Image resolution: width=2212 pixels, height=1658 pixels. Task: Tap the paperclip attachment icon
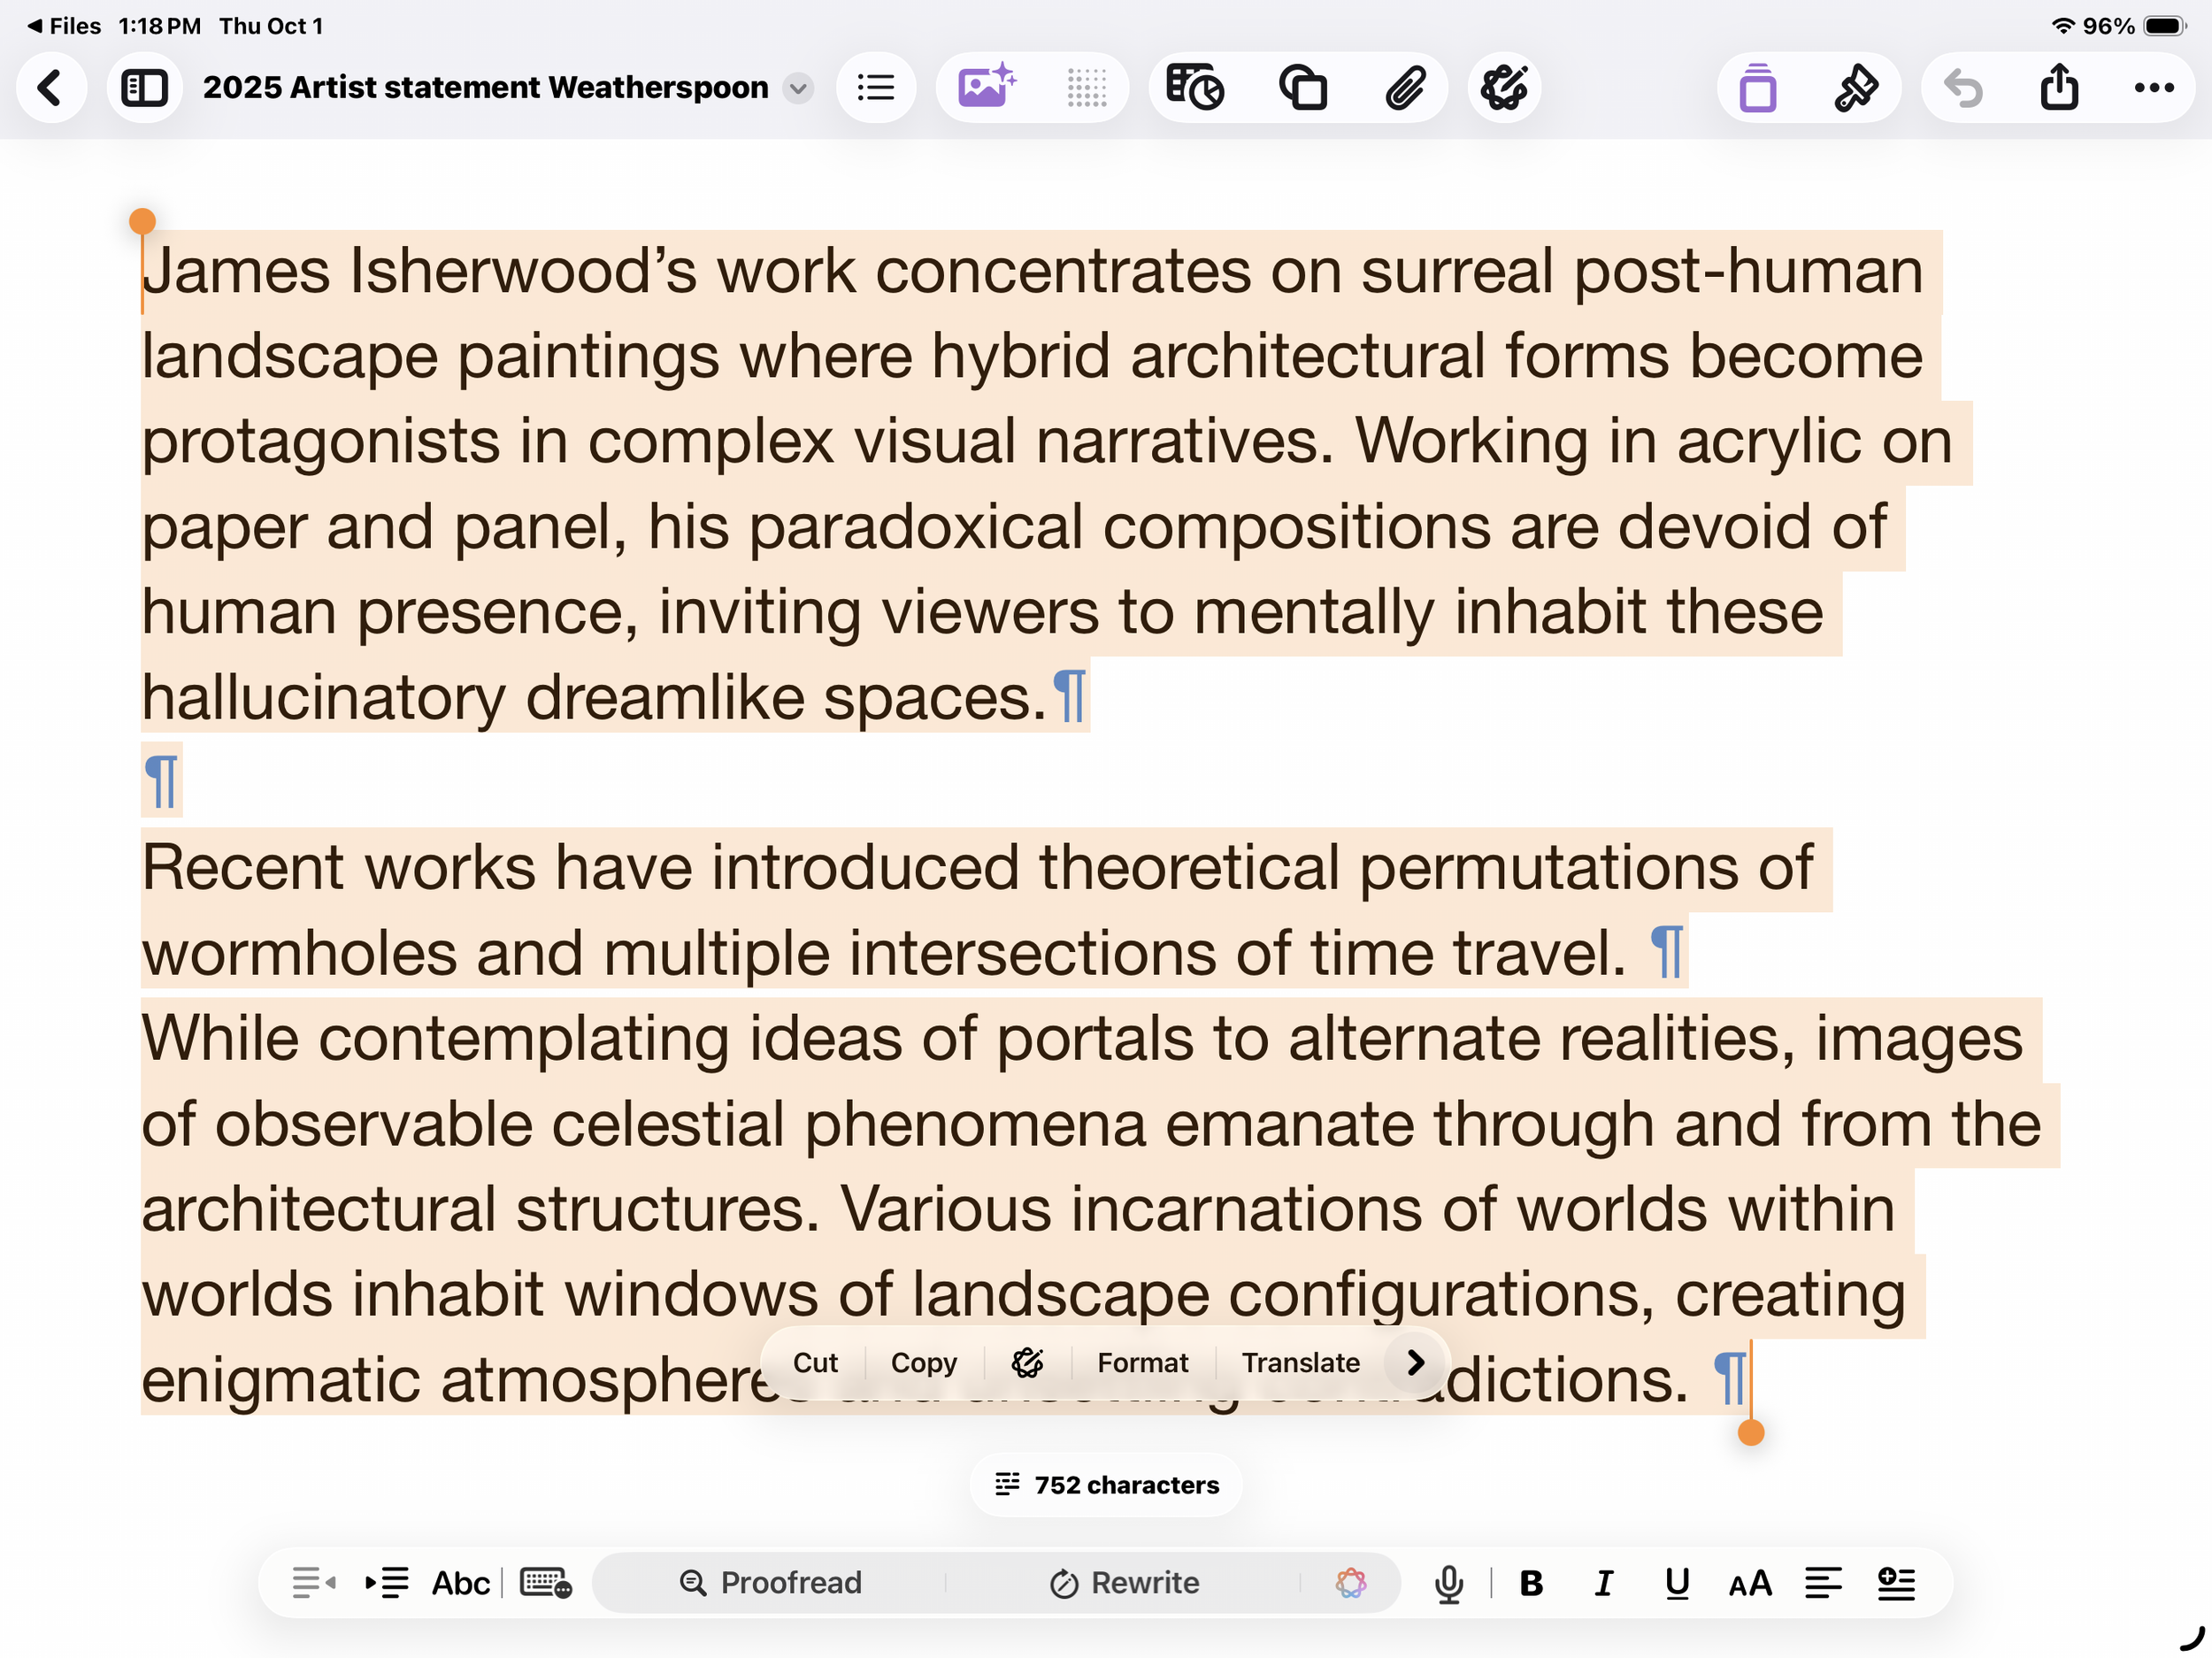(x=1405, y=88)
